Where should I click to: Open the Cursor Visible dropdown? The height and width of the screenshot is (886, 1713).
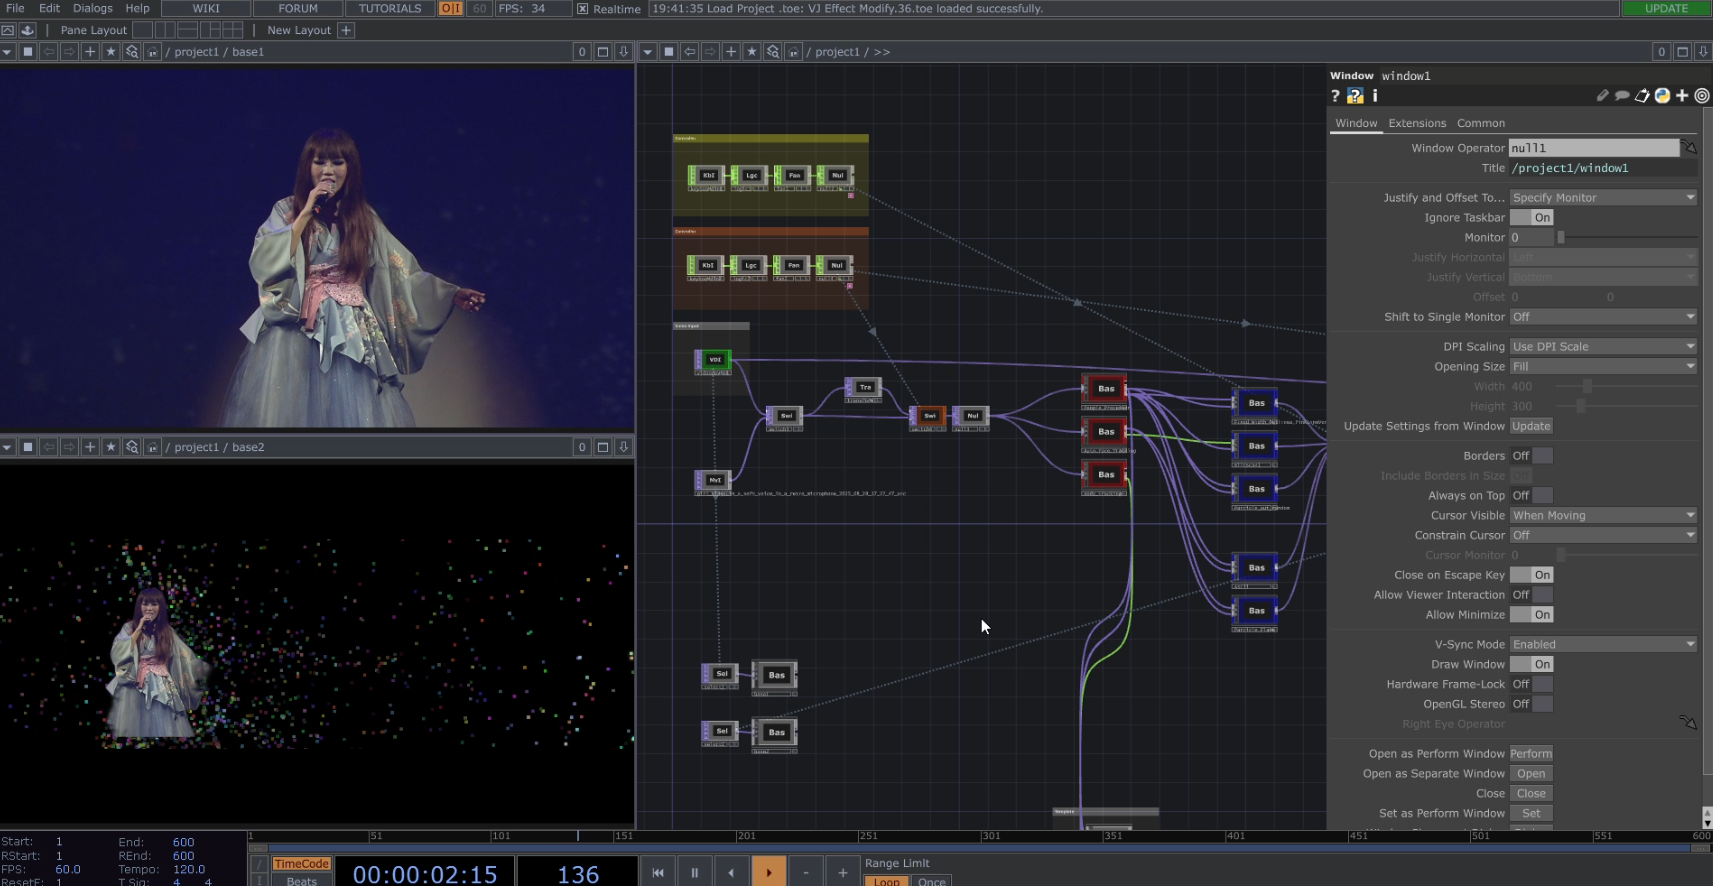click(1602, 516)
